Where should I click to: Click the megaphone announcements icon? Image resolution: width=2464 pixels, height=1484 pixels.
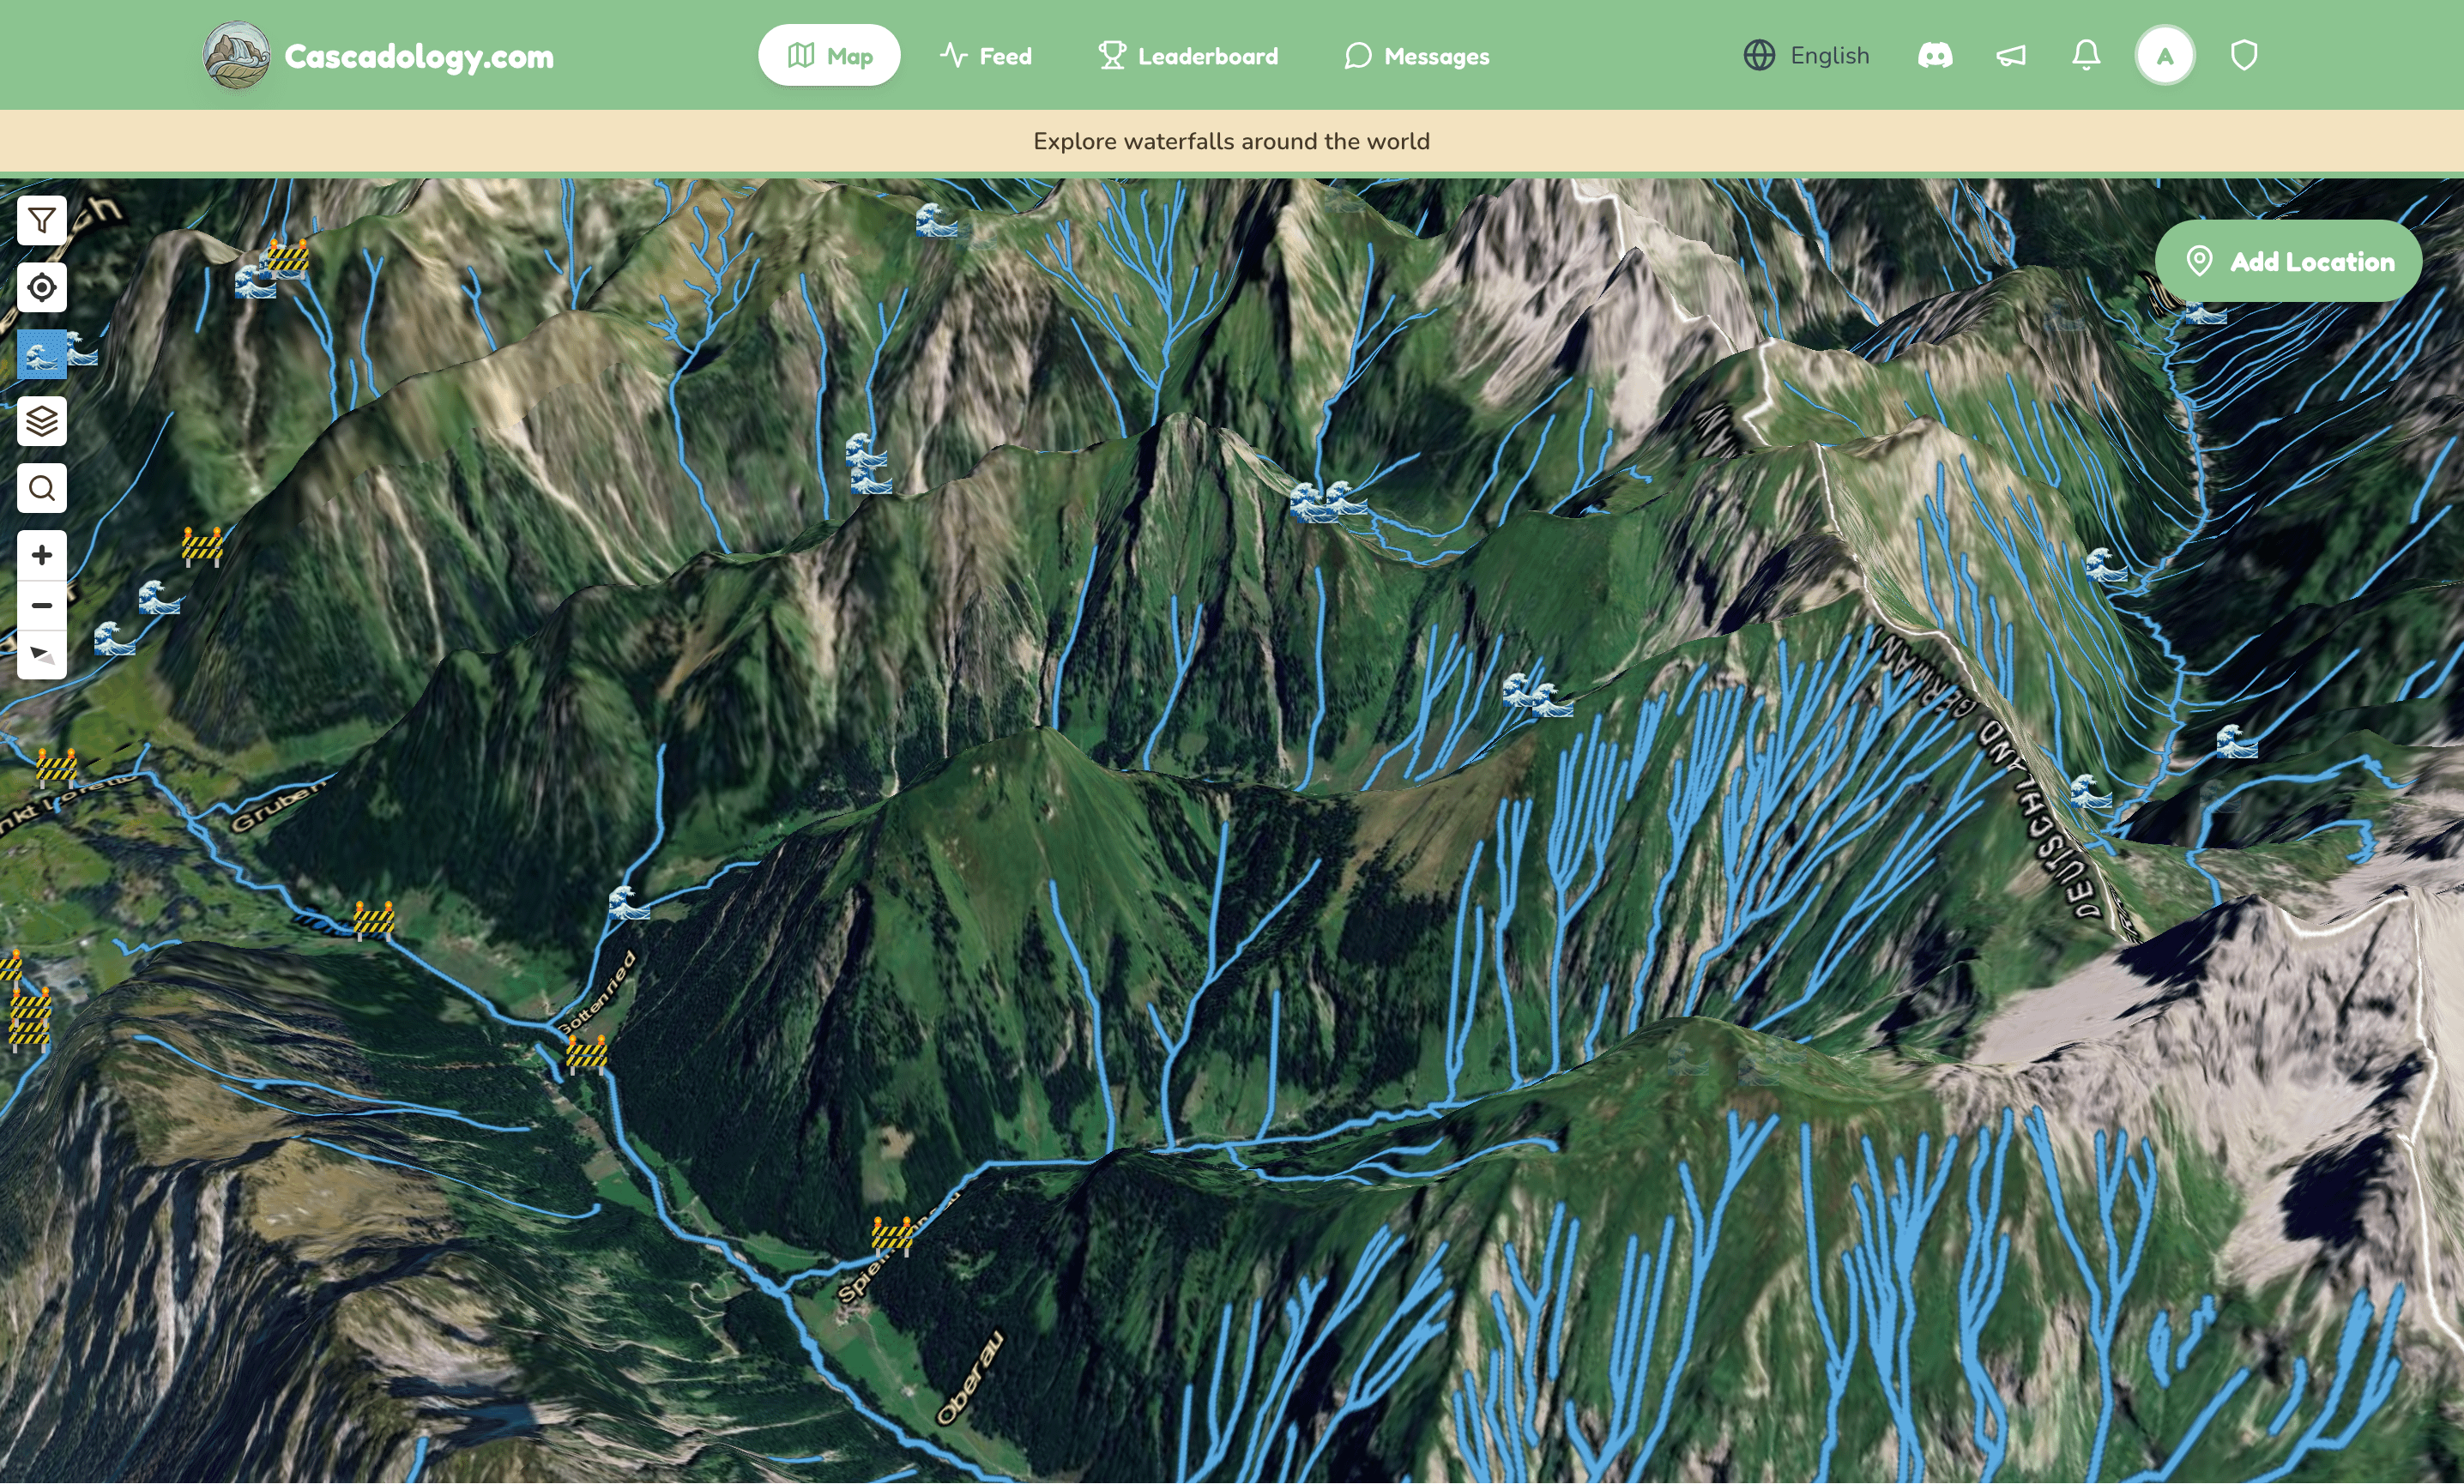click(x=2011, y=55)
